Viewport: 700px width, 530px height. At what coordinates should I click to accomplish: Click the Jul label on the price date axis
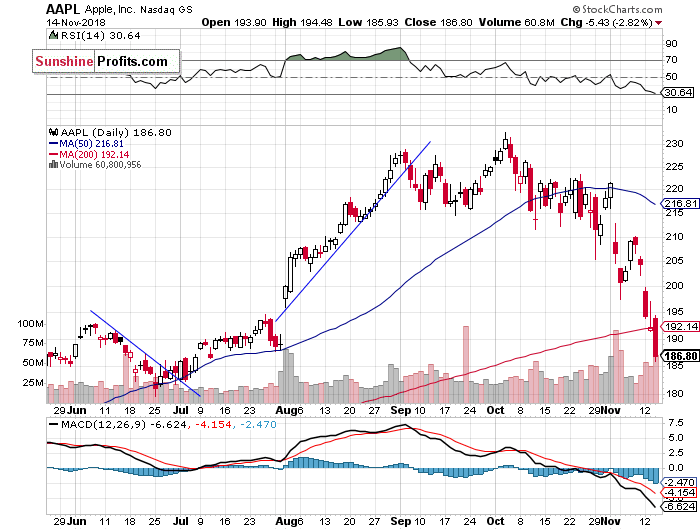point(181,410)
